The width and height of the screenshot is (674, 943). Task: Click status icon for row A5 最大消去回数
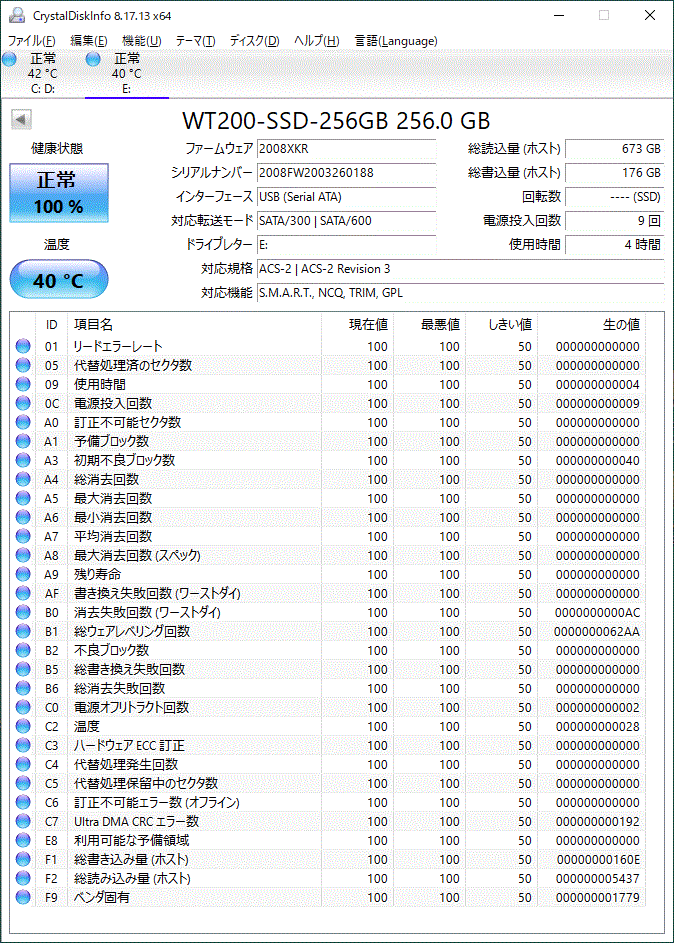[x=23, y=498]
